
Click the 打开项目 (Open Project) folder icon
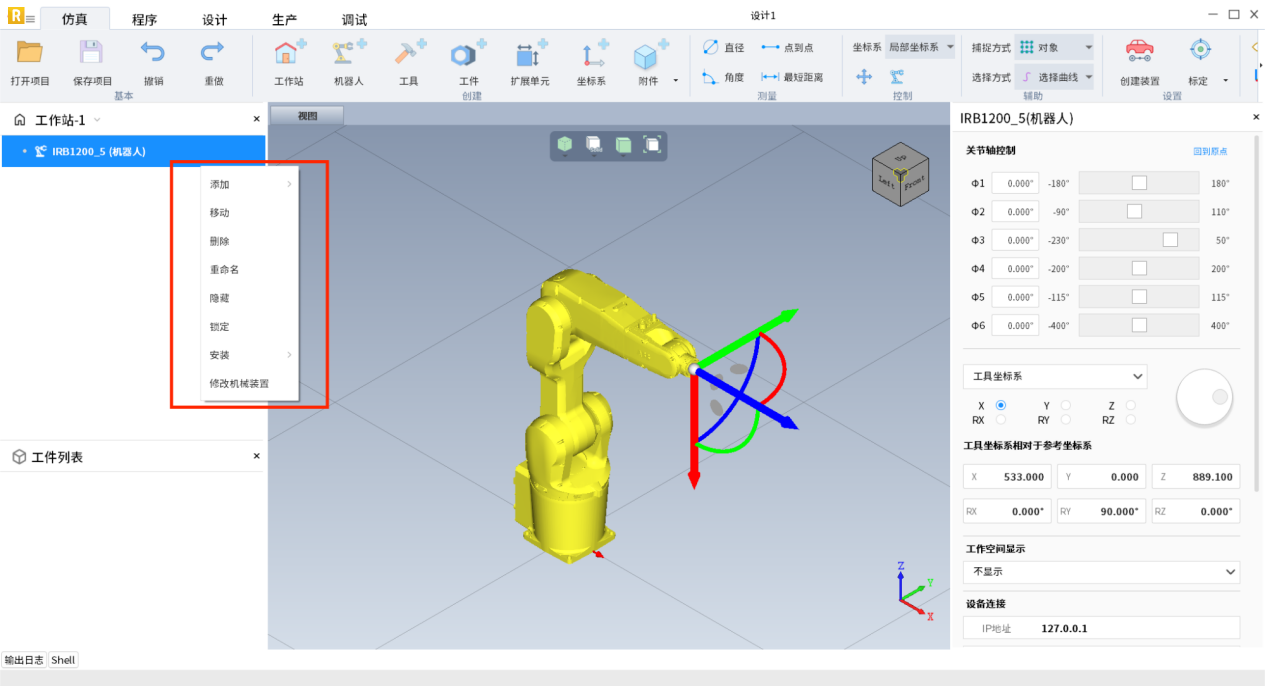[x=32, y=54]
